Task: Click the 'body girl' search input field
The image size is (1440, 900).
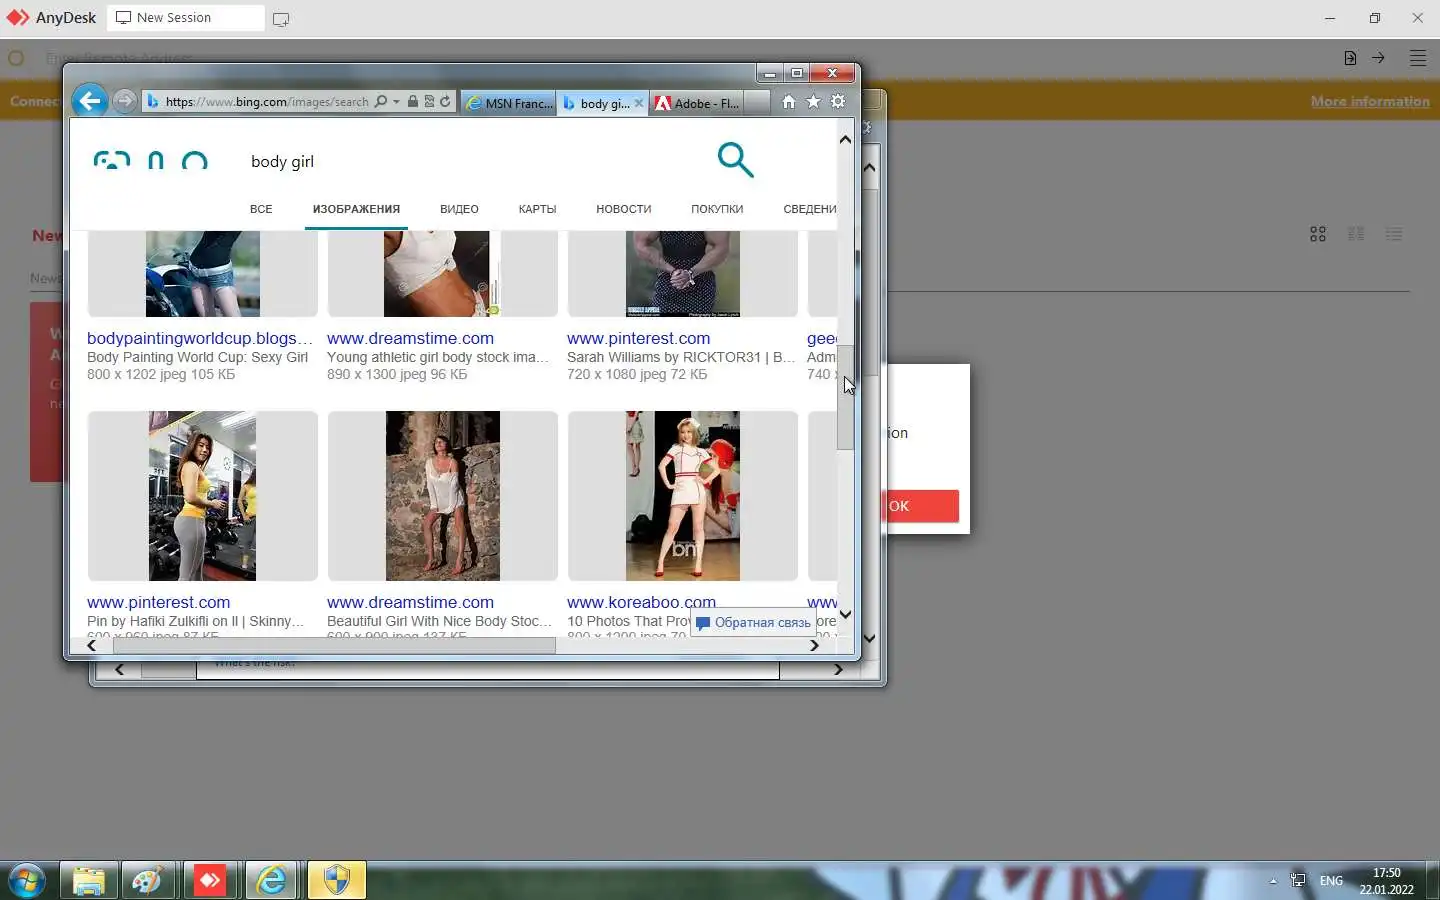Action: pyautogui.click(x=470, y=161)
